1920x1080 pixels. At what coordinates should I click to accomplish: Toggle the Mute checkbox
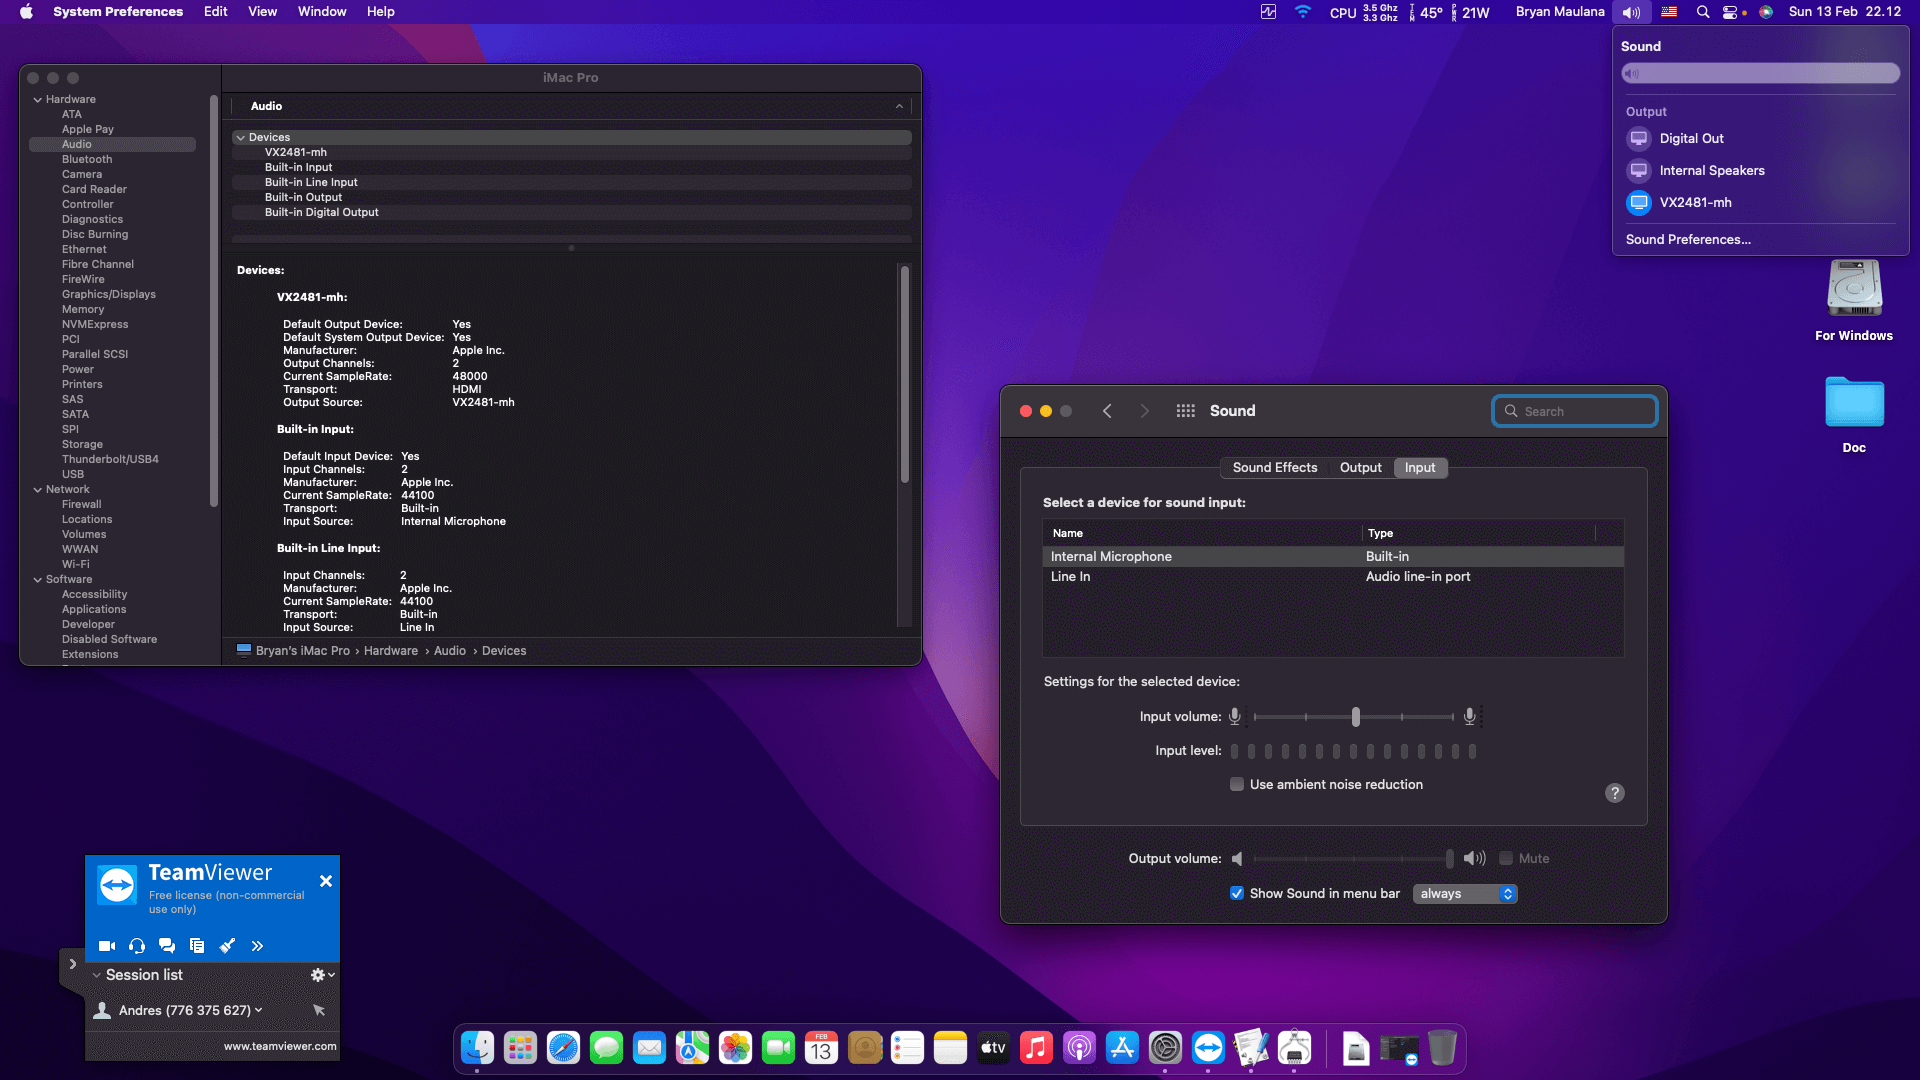coord(1506,859)
